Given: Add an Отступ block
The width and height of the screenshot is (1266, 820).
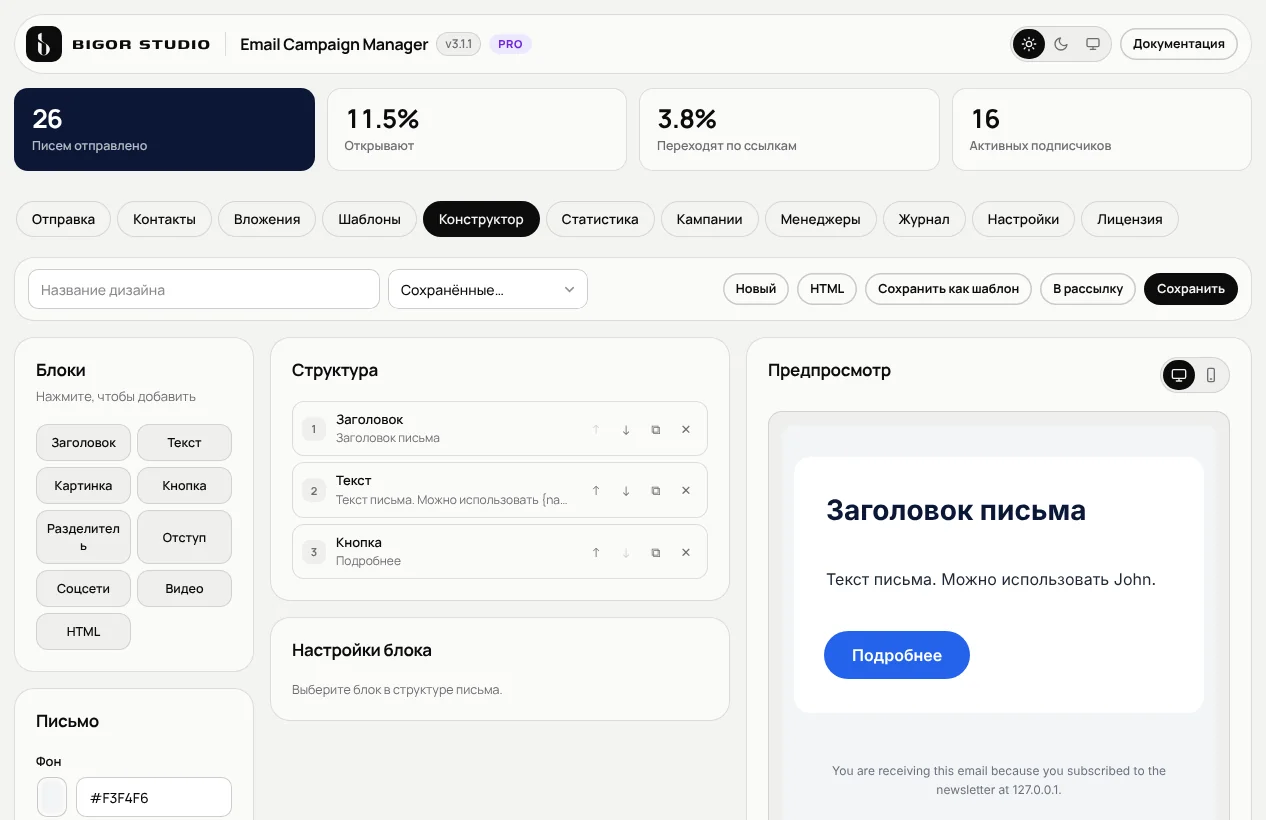Looking at the screenshot, I should pyautogui.click(x=184, y=537).
